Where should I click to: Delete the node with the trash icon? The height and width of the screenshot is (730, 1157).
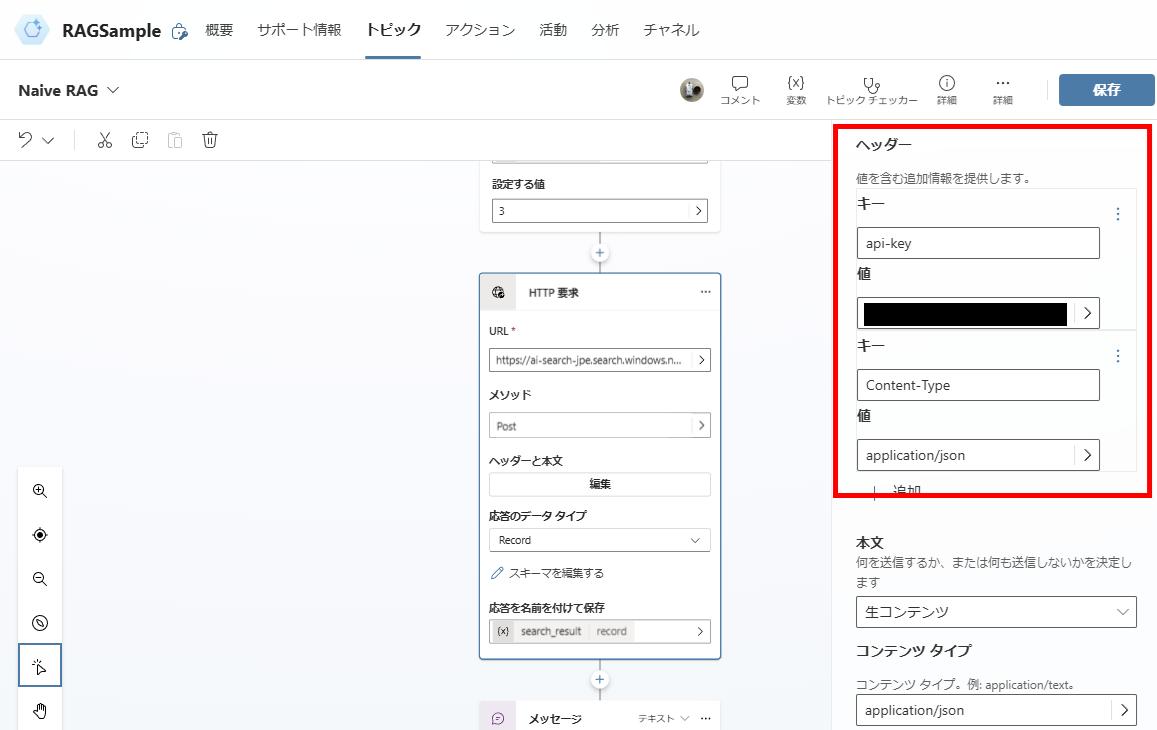[x=209, y=140]
